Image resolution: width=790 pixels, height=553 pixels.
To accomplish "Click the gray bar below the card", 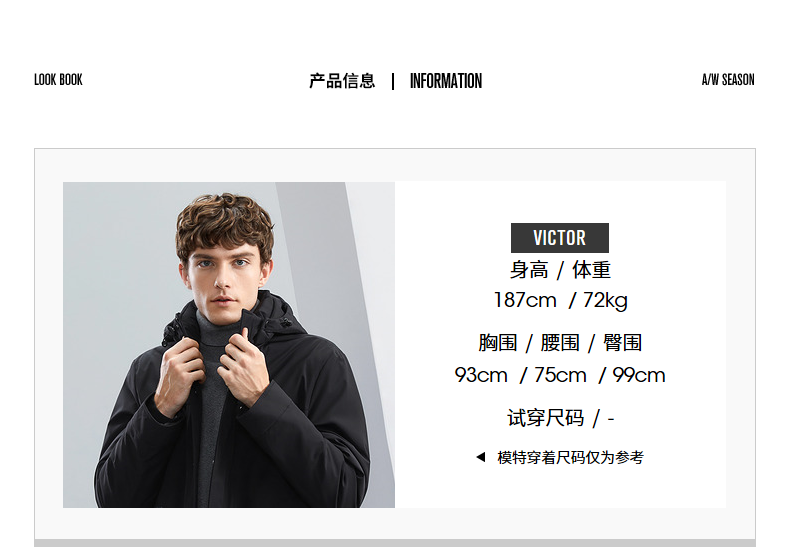I will (x=394, y=543).
